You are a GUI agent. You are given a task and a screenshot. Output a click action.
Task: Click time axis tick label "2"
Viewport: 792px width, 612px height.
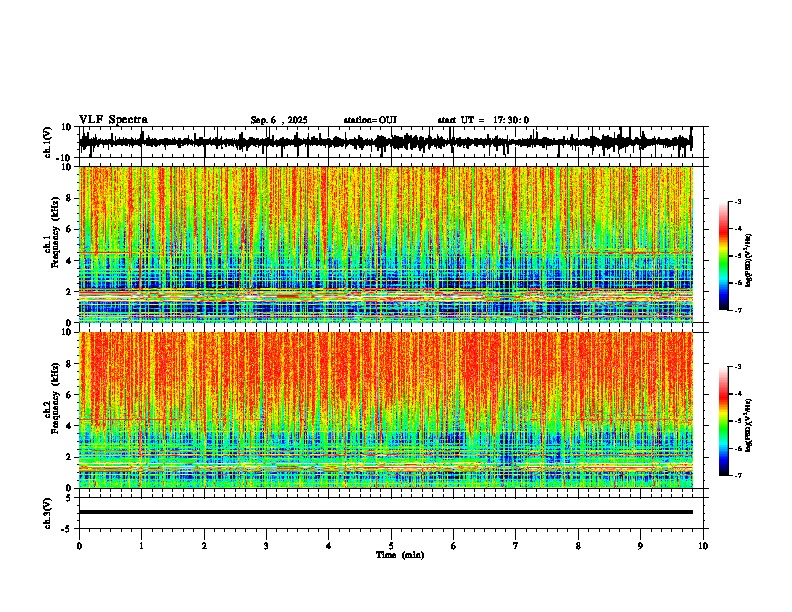click(204, 546)
